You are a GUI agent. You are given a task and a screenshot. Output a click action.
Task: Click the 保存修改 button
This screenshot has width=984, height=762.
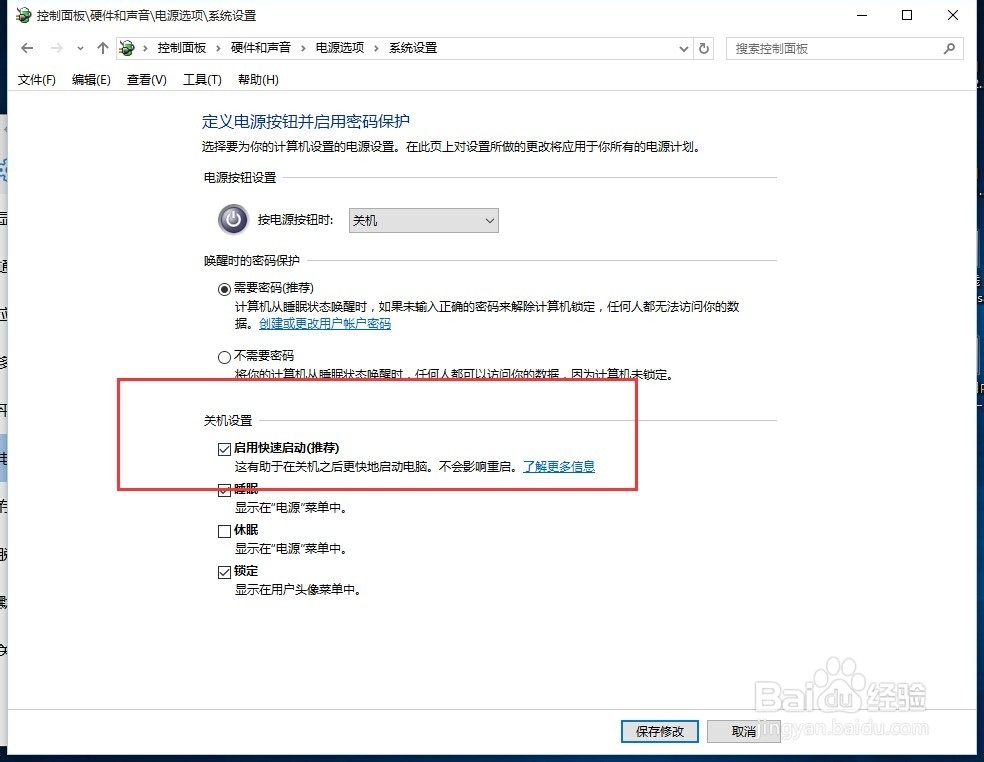pos(659,732)
